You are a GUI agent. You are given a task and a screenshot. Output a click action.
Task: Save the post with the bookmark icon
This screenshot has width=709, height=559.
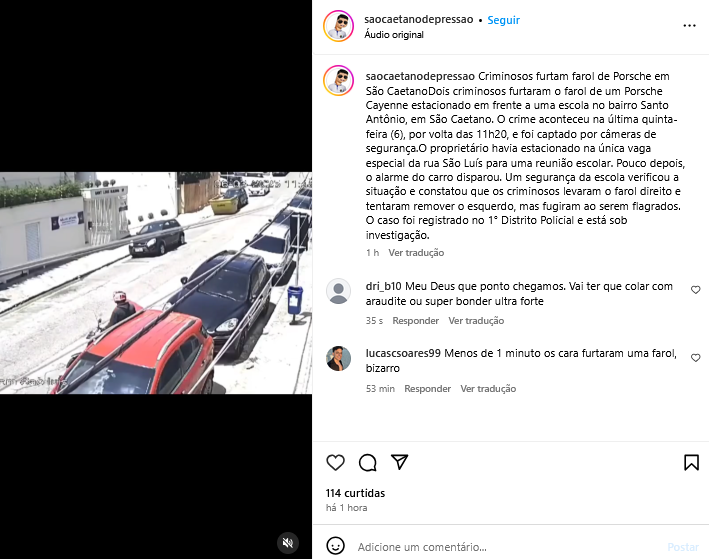pos(691,463)
